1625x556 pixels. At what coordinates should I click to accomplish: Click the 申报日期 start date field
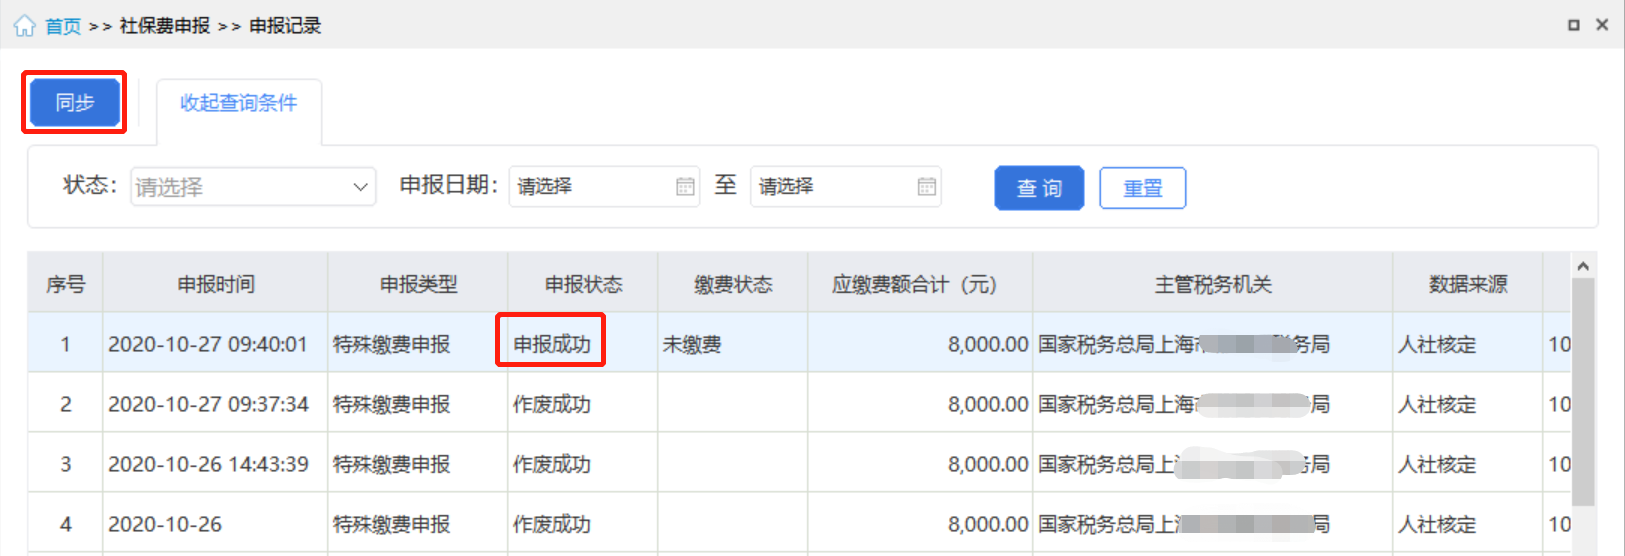(592, 187)
